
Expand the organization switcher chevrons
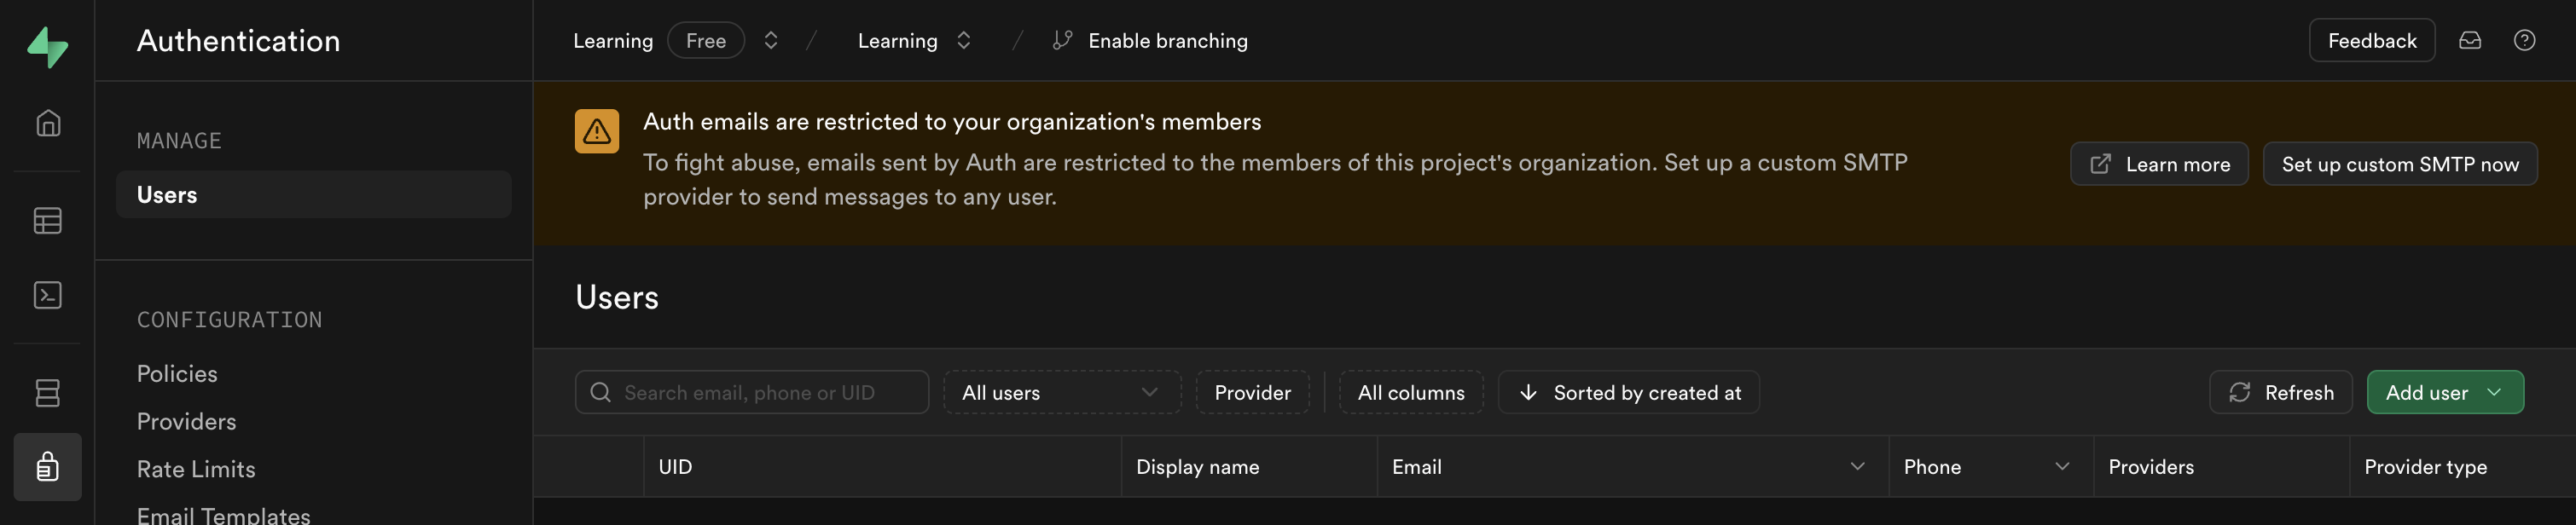point(771,40)
